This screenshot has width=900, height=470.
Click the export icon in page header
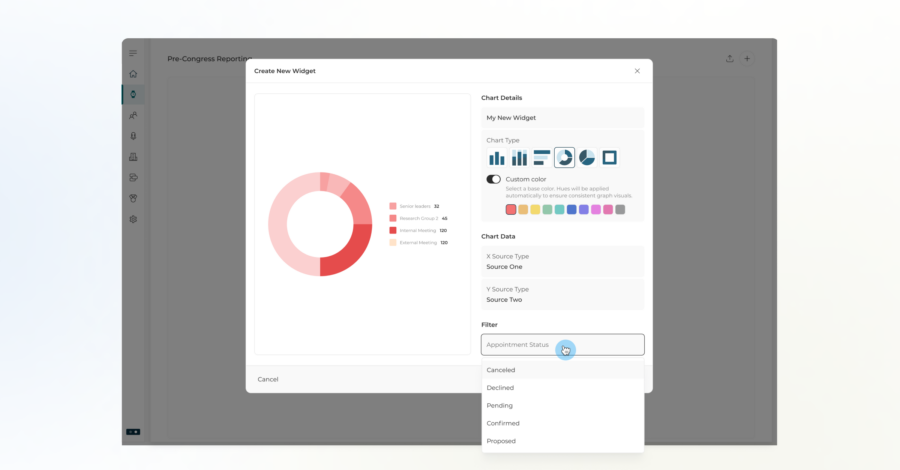point(730,59)
